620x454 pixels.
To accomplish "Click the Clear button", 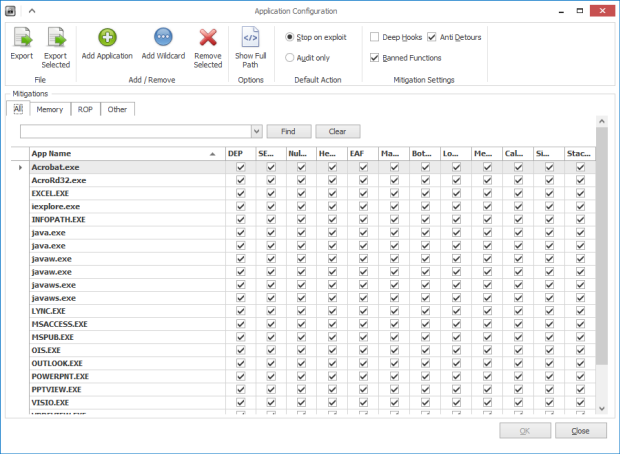I will pyautogui.click(x=337, y=131).
